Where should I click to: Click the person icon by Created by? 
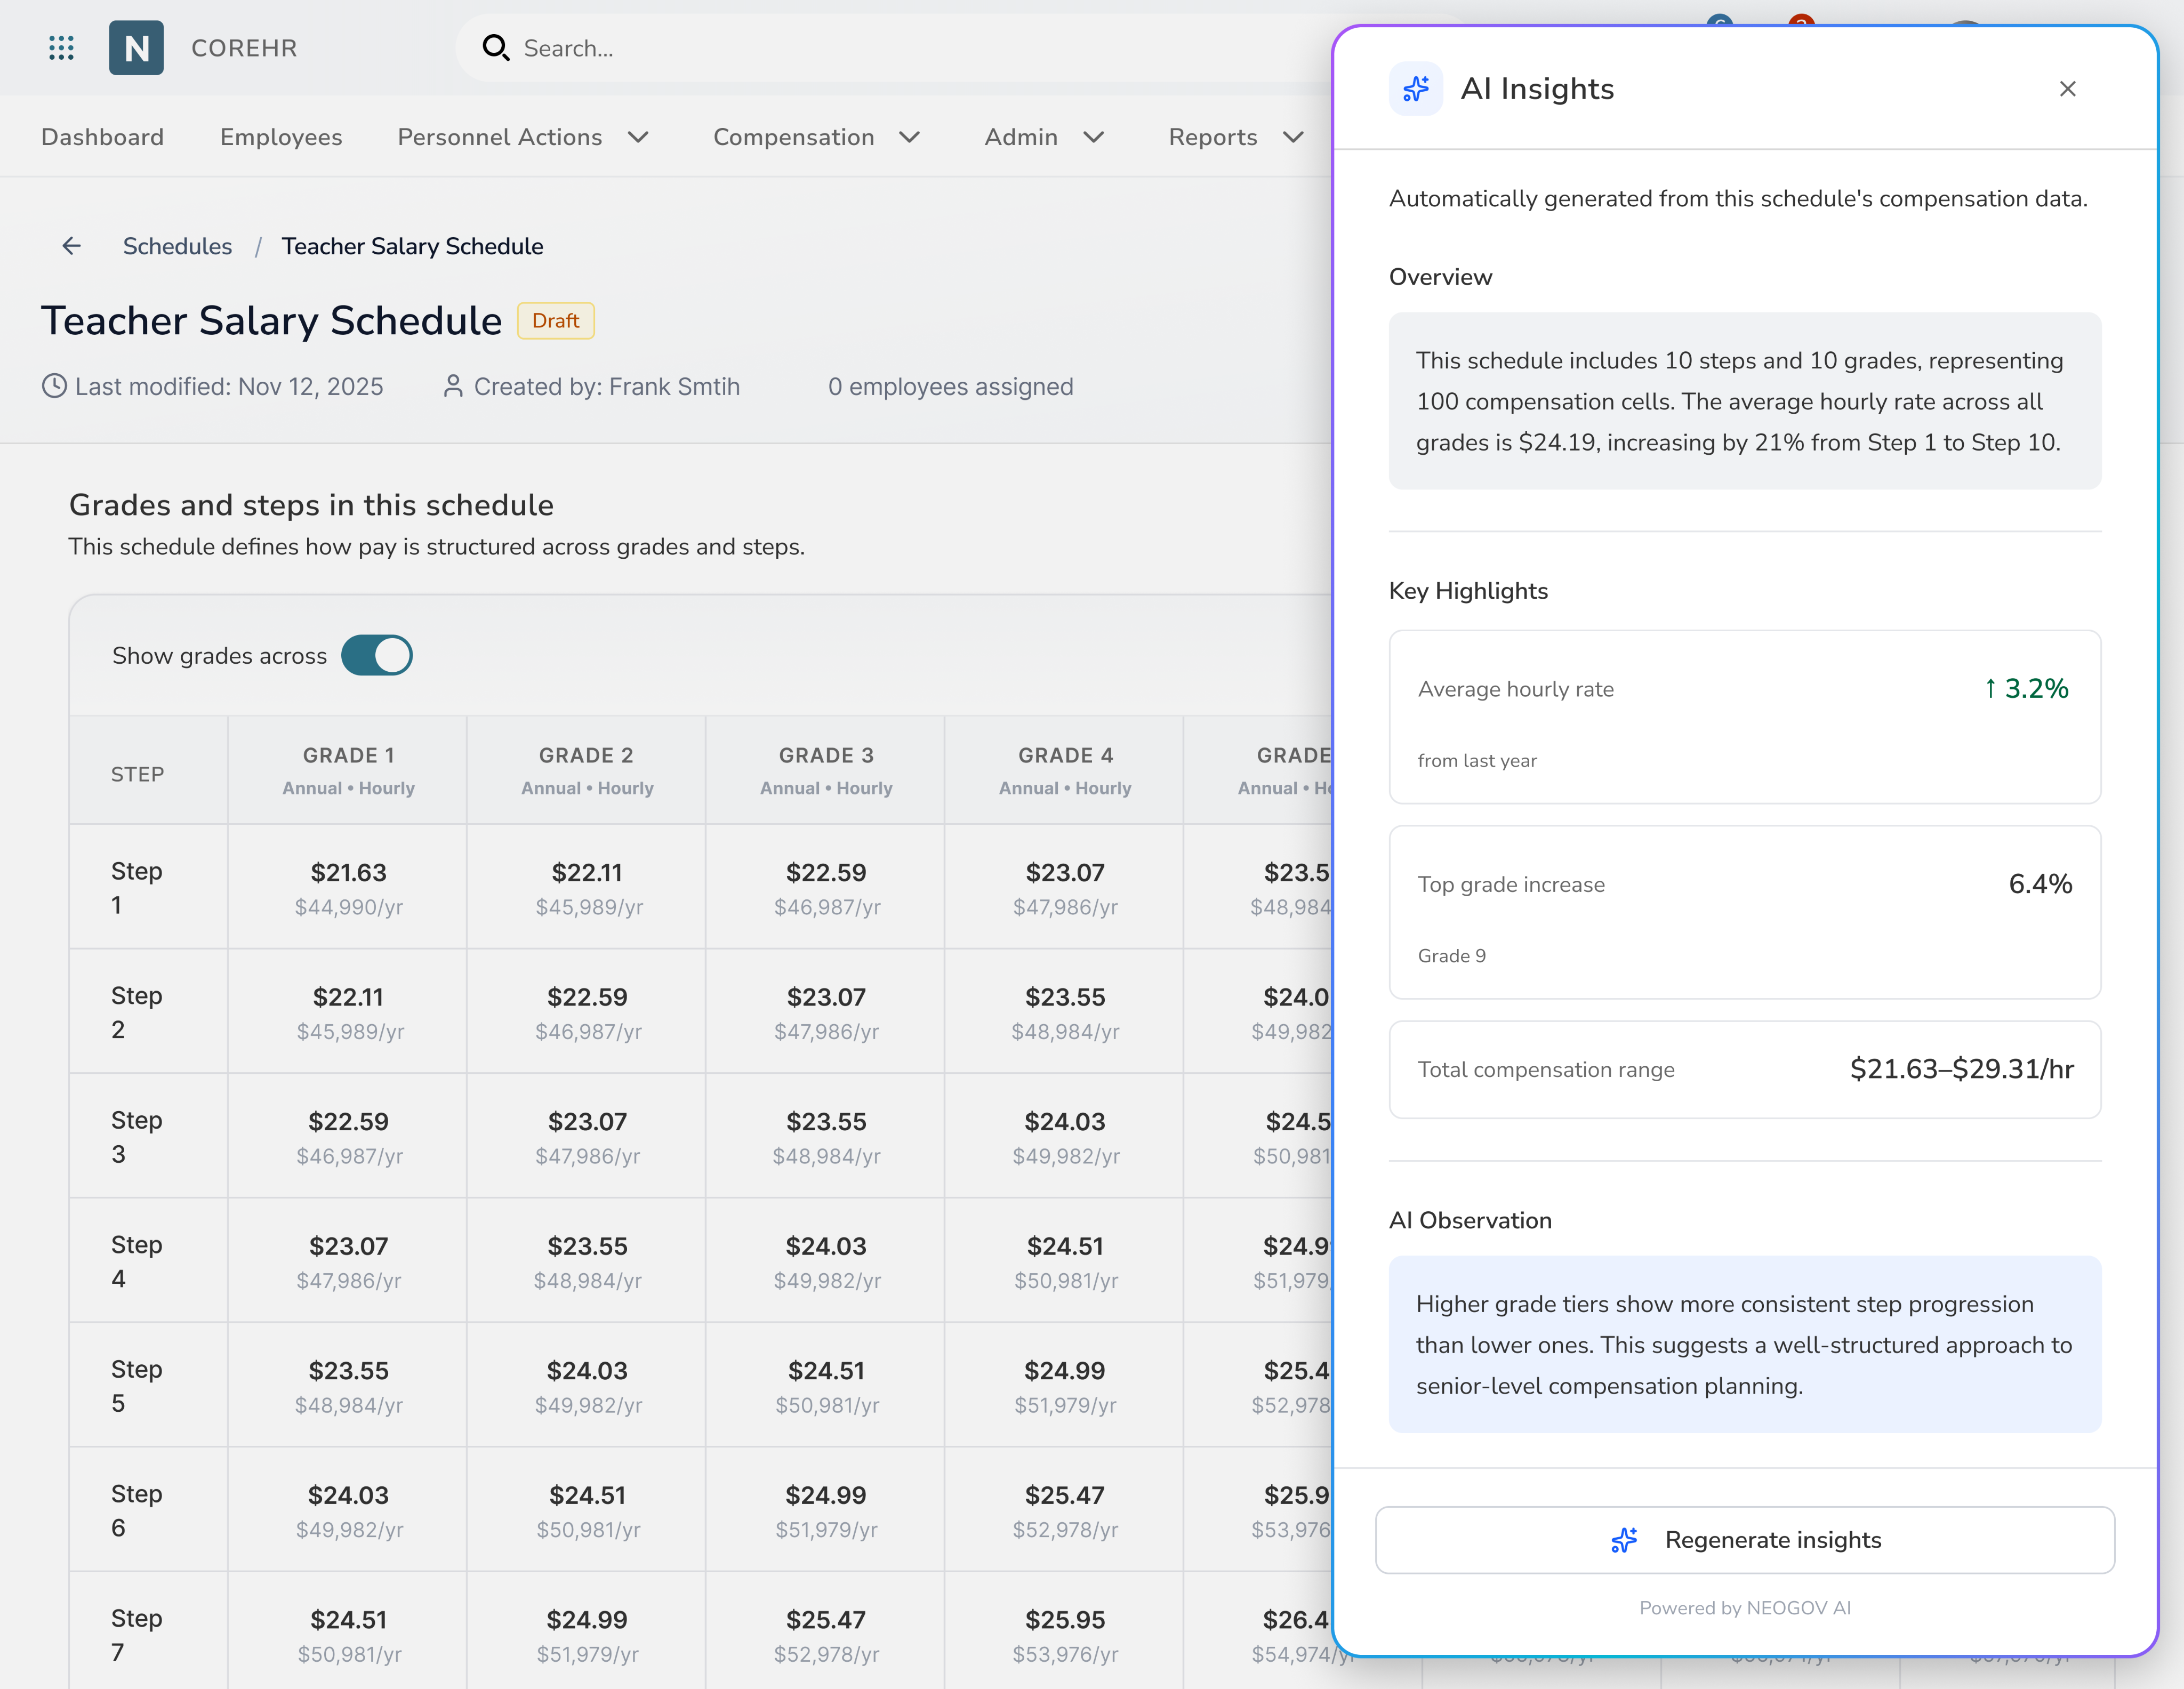click(453, 386)
